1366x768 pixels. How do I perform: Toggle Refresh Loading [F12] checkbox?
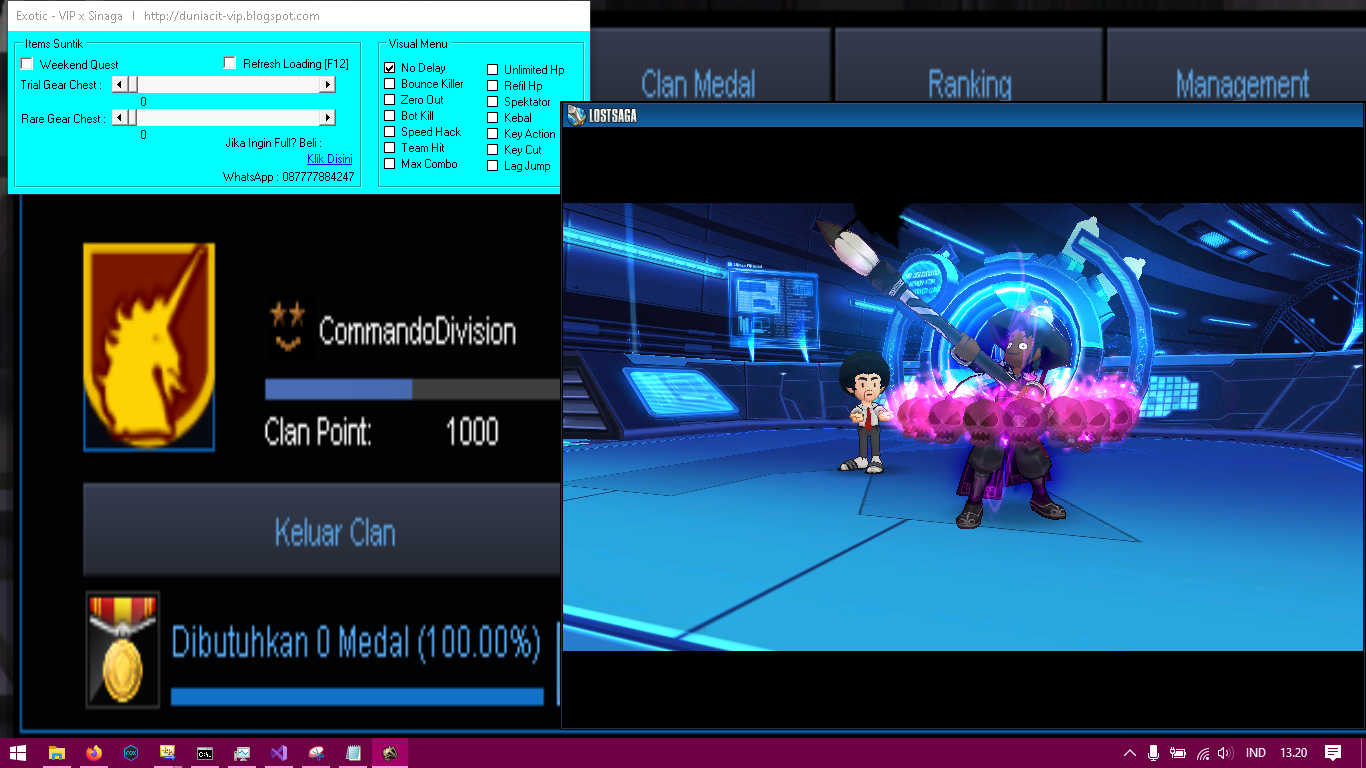click(x=230, y=63)
